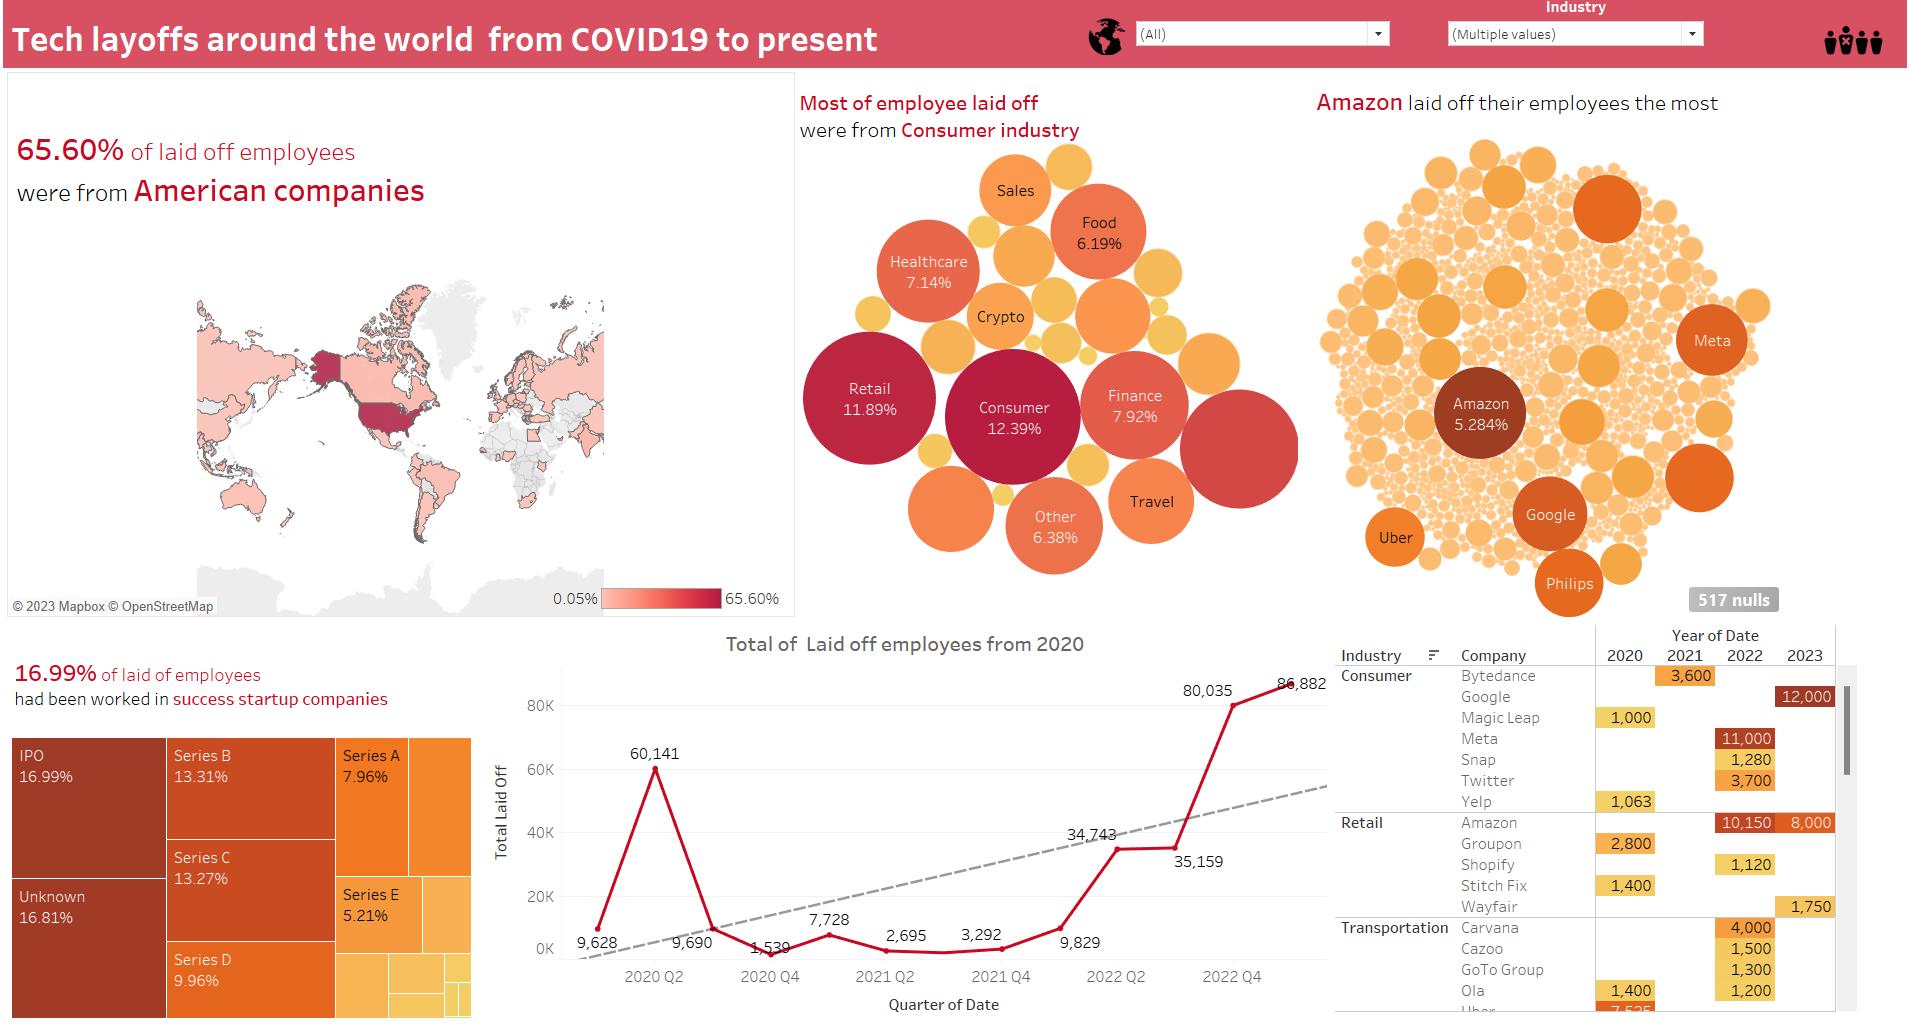
Task: Select the Other 6.38% bubble
Action: tap(1054, 526)
